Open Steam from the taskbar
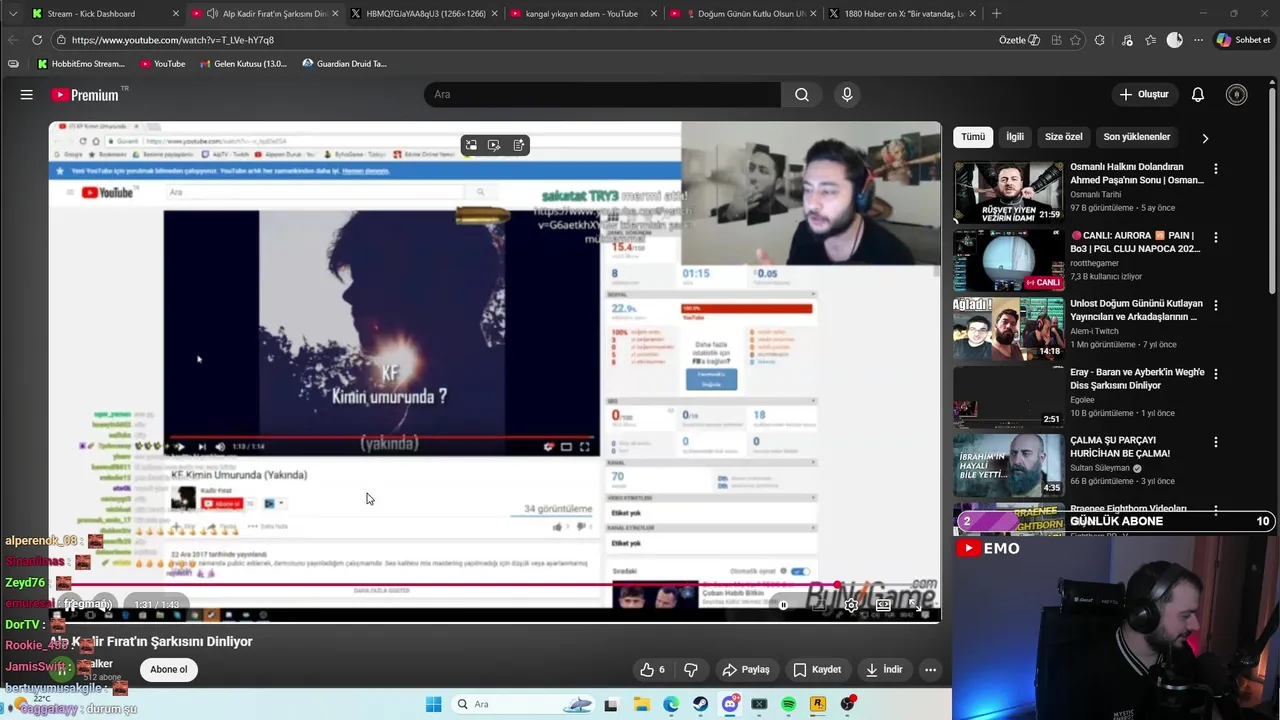Viewport: 1280px width, 720px height. (x=700, y=704)
